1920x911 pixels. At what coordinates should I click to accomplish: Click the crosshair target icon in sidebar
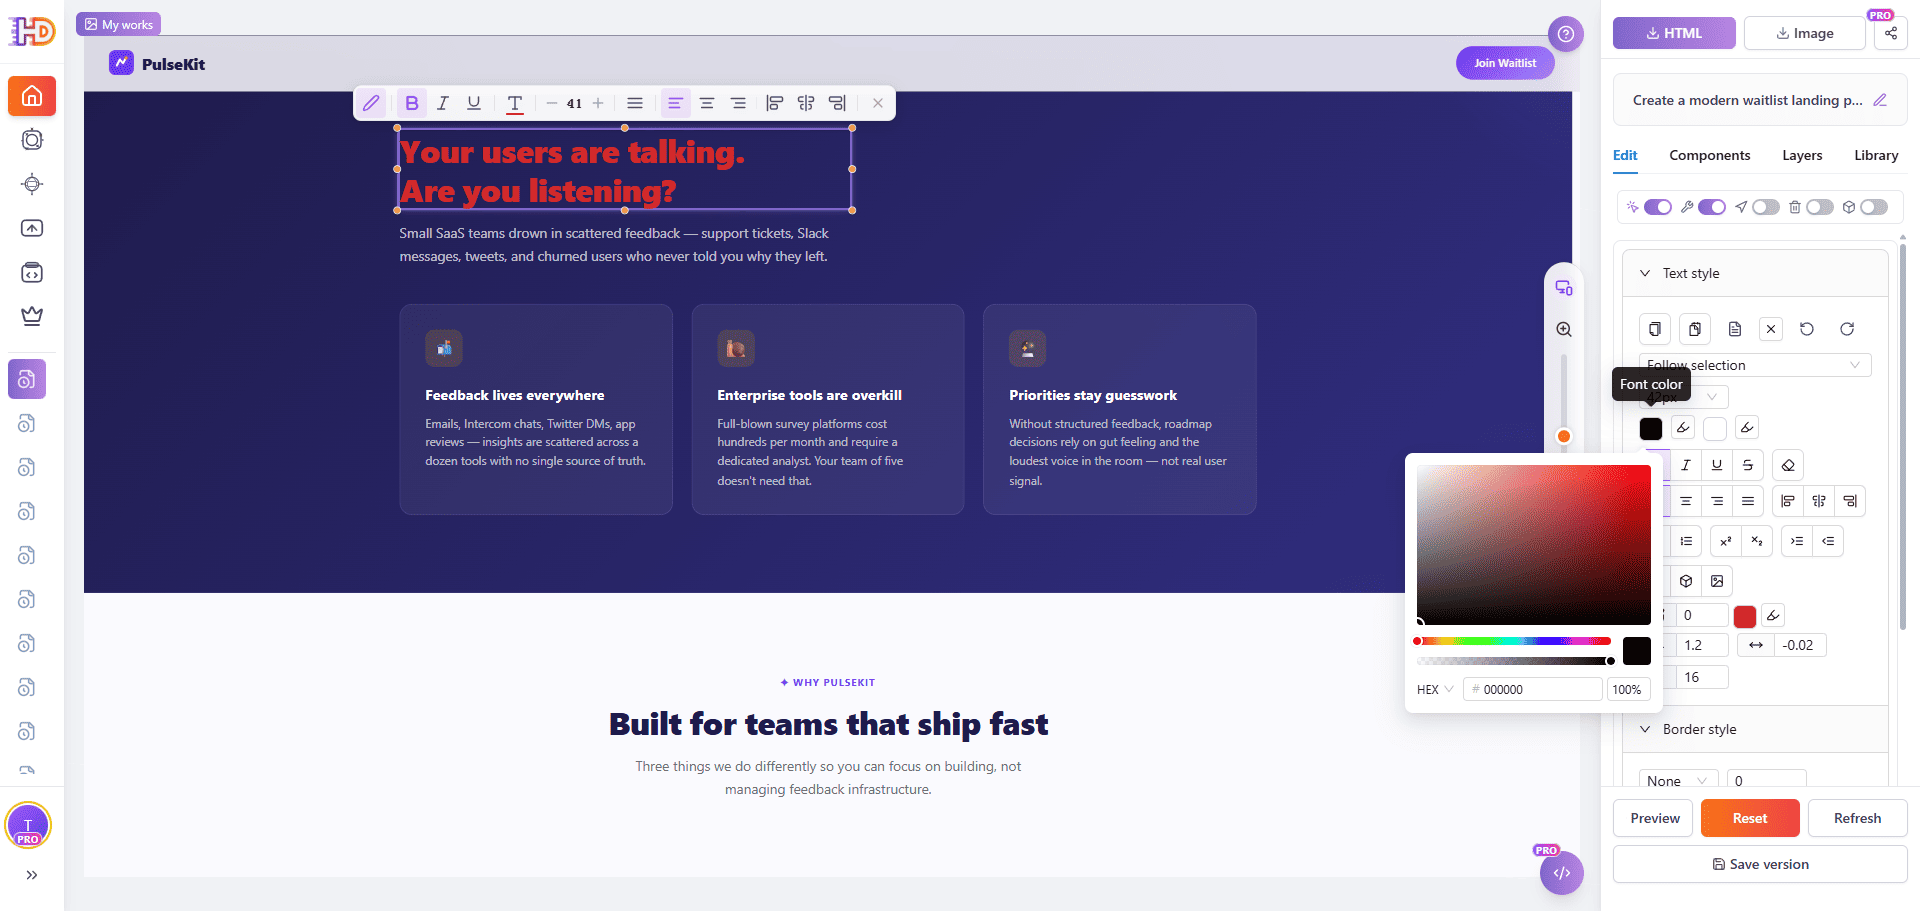[x=32, y=184]
